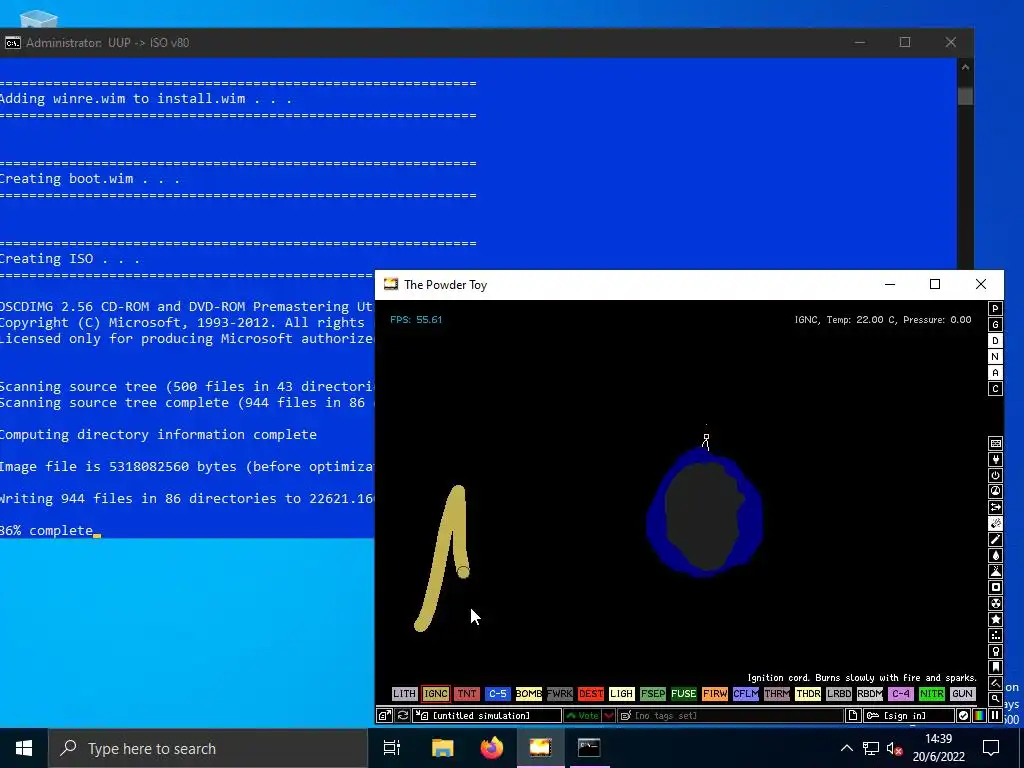
Task: Click the command window scrollbar thumb
Action: 965,96
